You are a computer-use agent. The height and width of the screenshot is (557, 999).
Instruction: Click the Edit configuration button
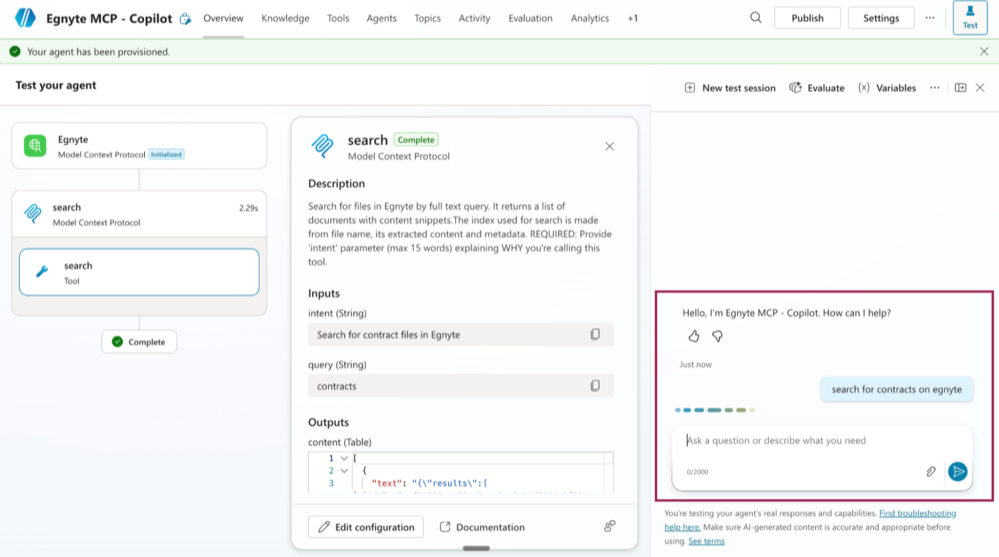tap(366, 527)
